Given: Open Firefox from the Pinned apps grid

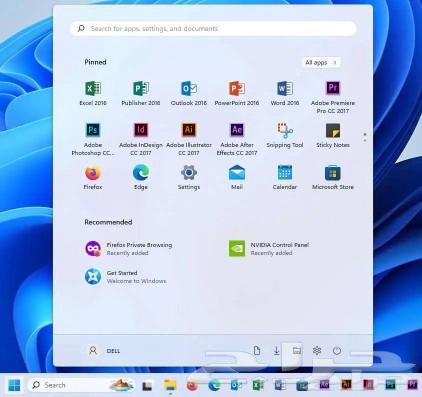Looking at the screenshot, I should coord(93,177).
